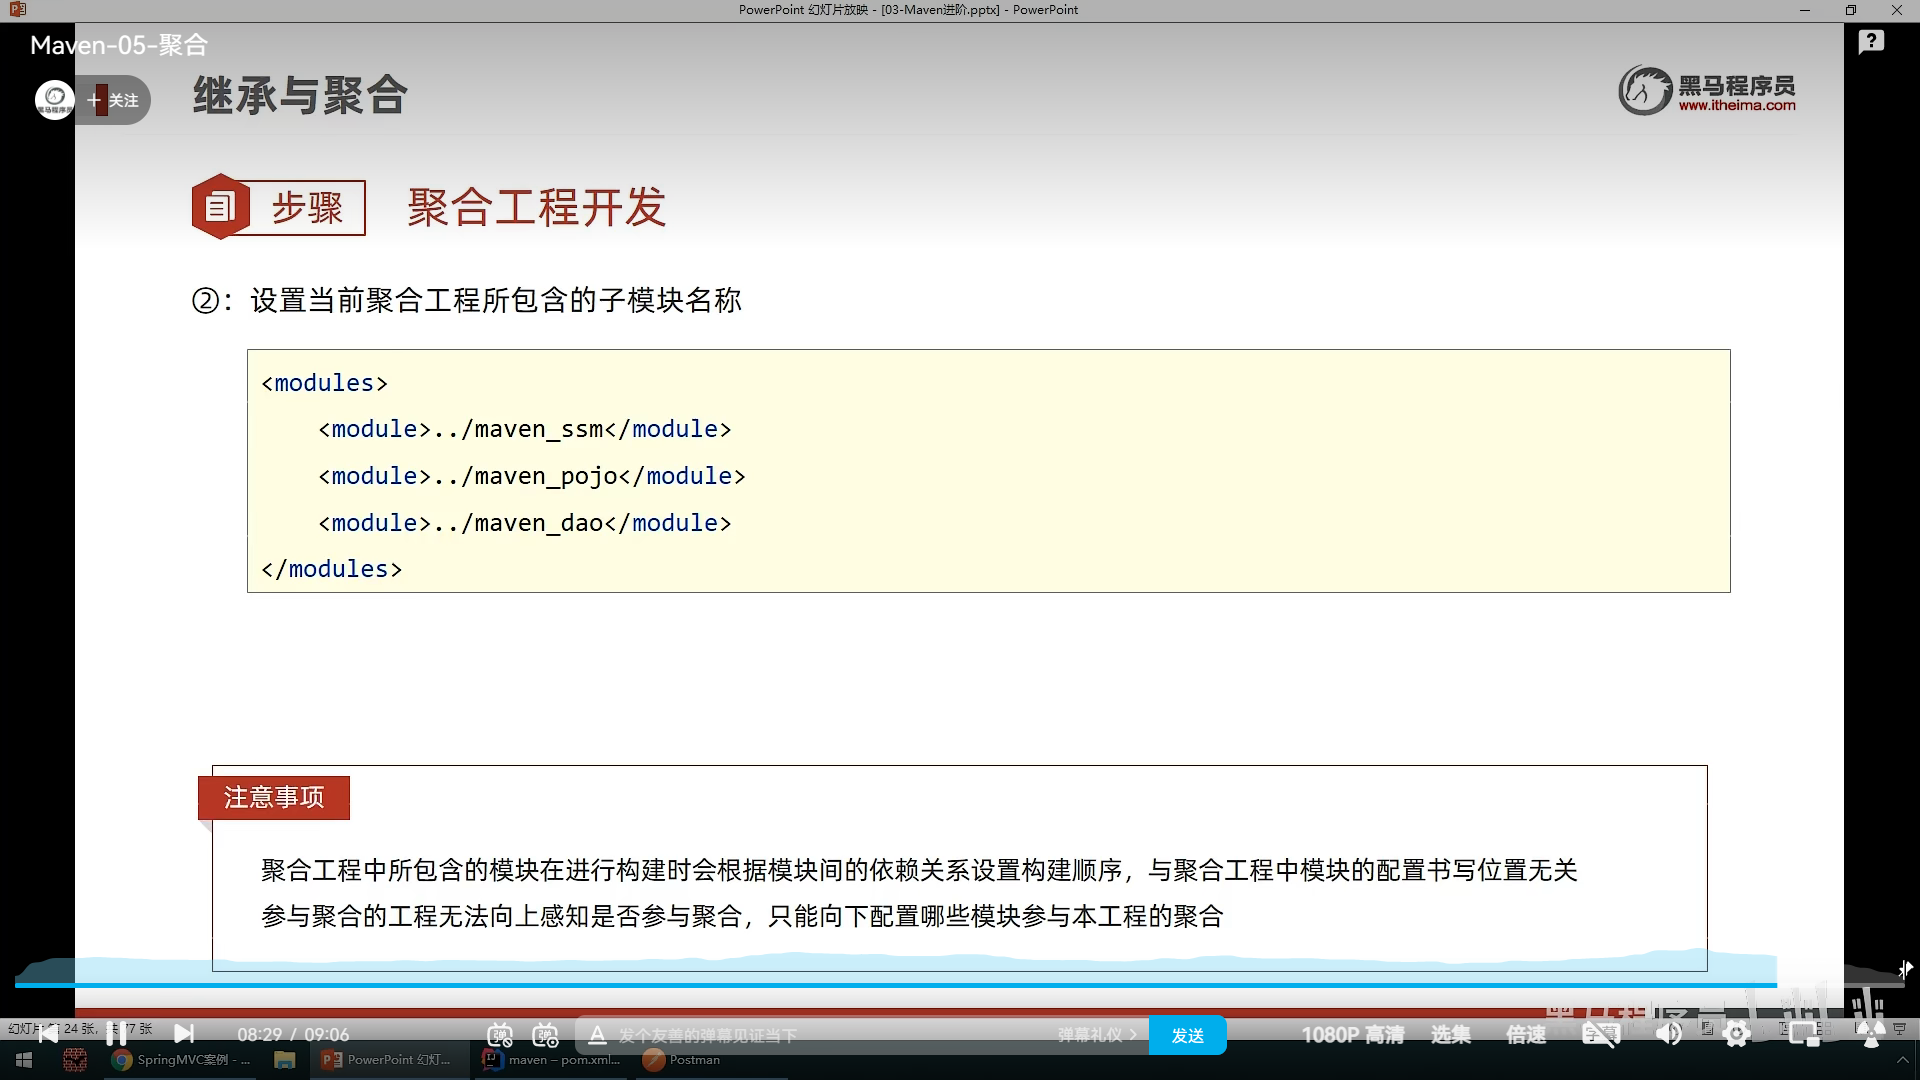Open the player settings gear
The image size is (1920, 1080).
coord(1737,1035)
